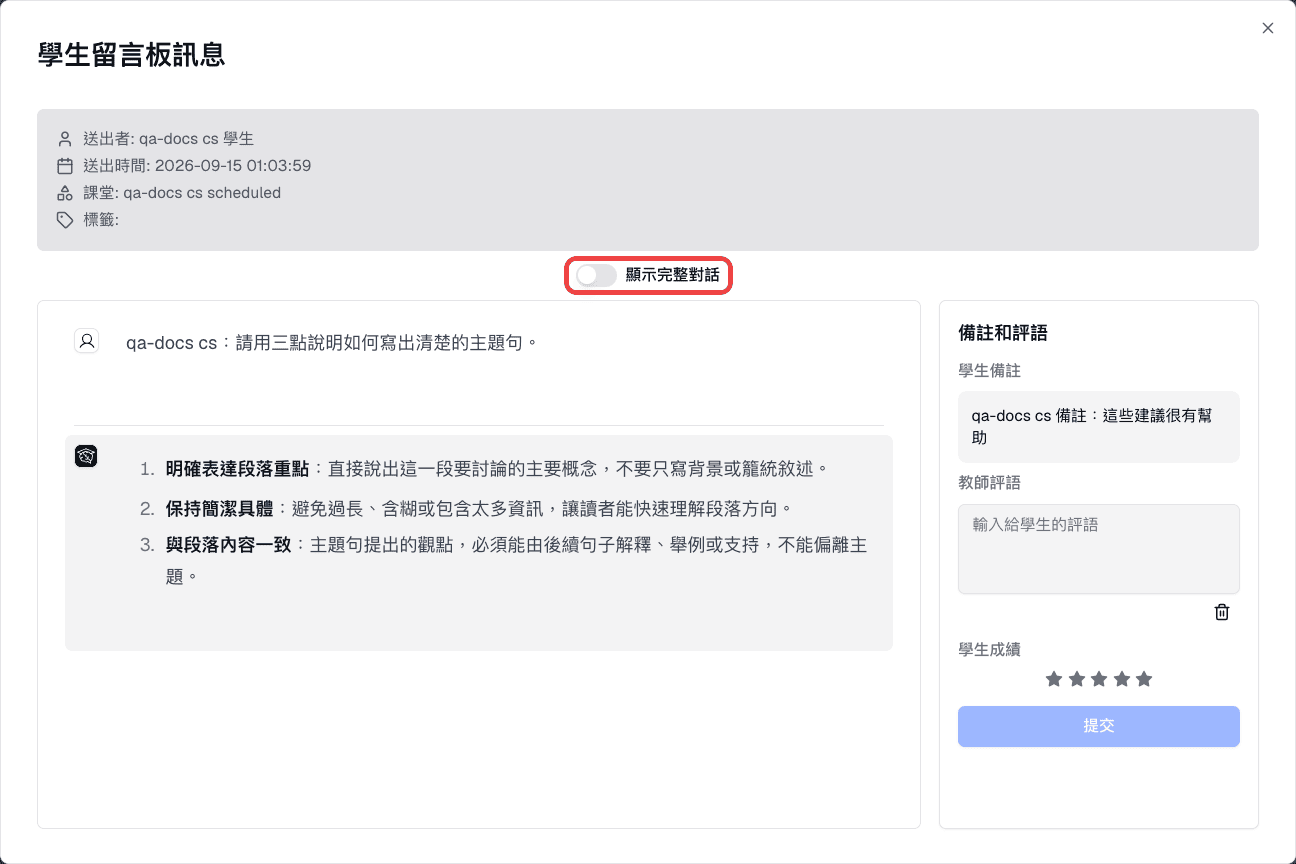Click the 學生成績 label
Screen dimensions: 1296x864
pyautogui.click(x=989, y=650)
